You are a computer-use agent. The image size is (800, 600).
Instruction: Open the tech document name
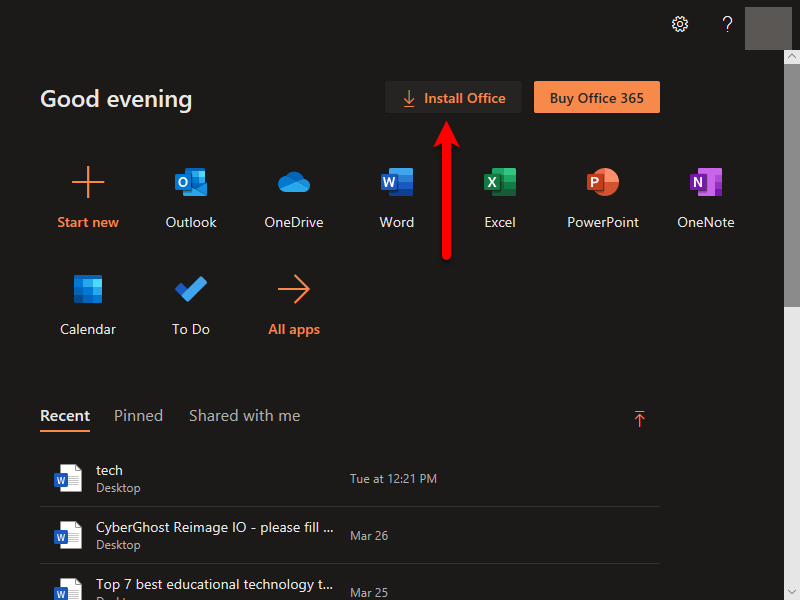coord(109,470)
